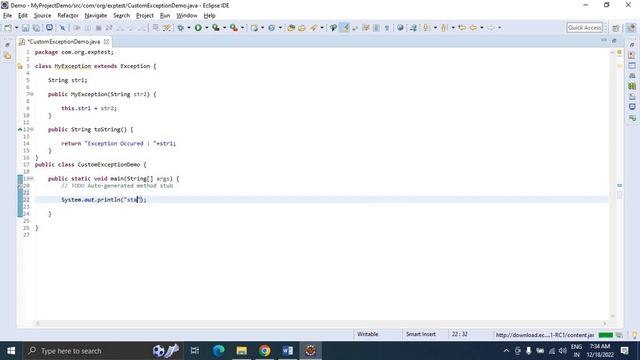Click the Last Edit Location arrow icon
This screenshot has height=360, width=640.
(x=462, y=28)
